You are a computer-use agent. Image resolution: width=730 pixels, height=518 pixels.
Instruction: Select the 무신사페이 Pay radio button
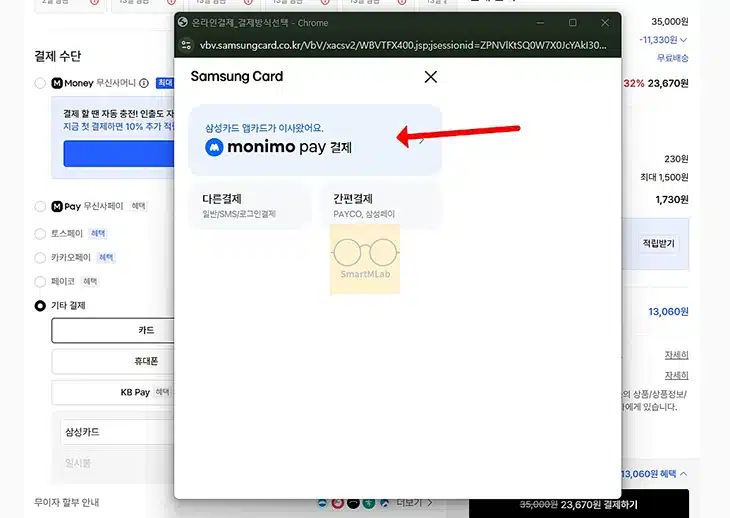(x=40, y=206)
